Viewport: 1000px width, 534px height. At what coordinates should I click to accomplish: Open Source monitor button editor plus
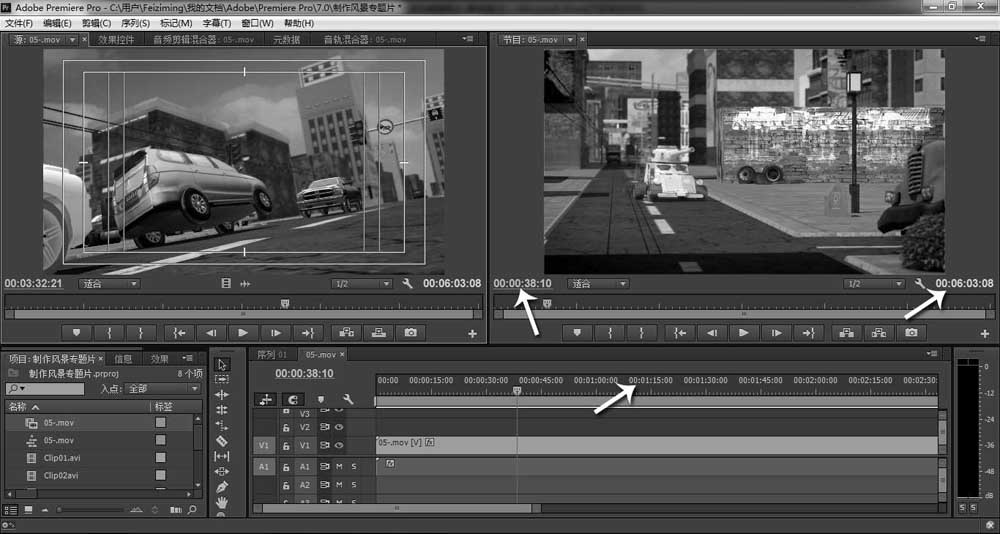tap(473, 333)
